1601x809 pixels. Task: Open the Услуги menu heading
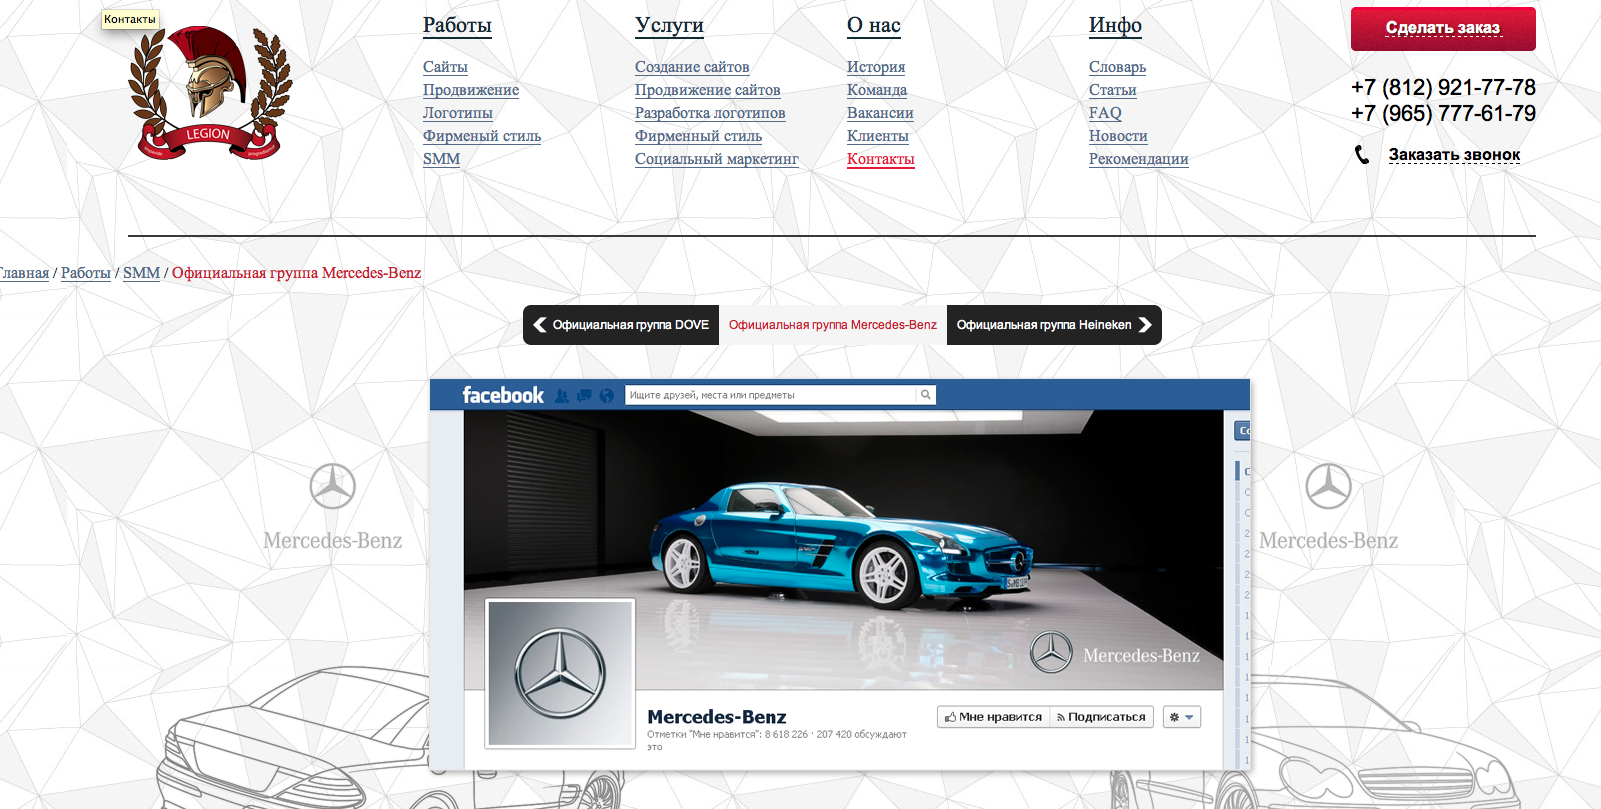tap(669, 25)
